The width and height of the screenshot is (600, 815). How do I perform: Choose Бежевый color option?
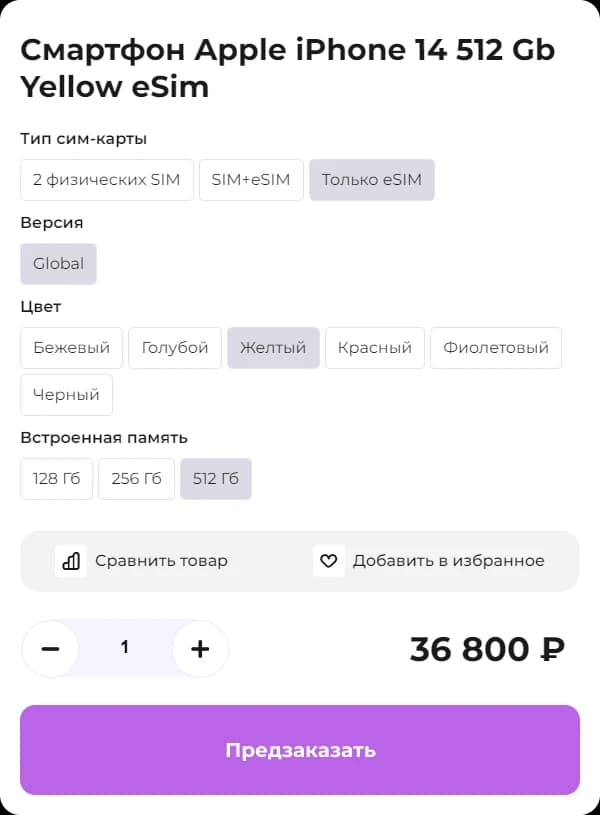[71, 348]
